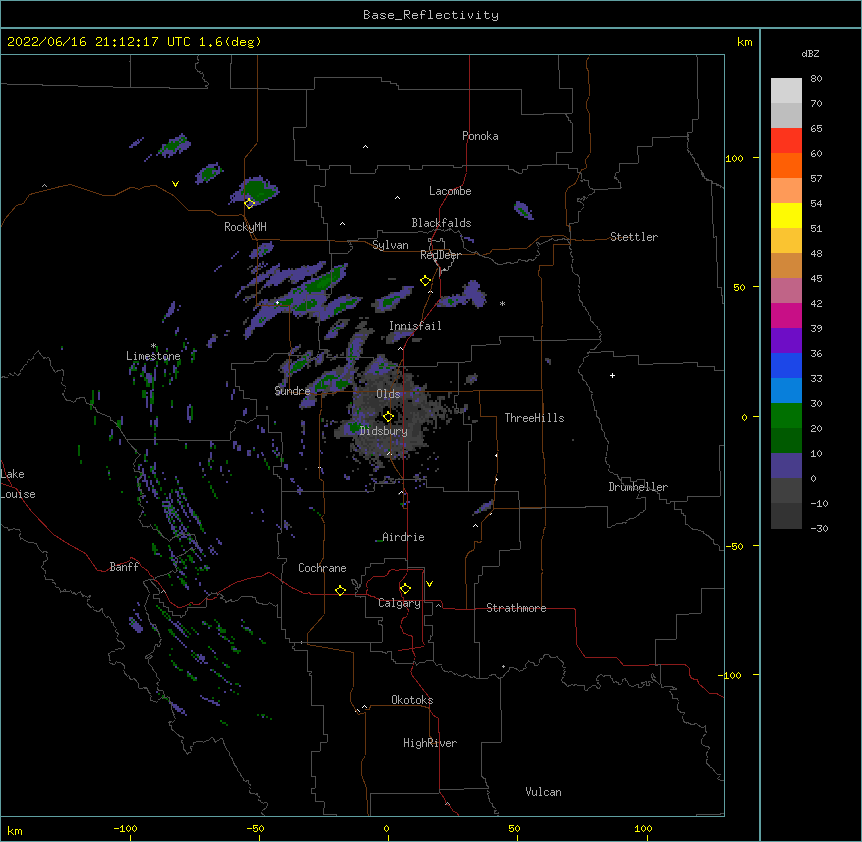
Task: Click the yellow diamond marker near RockyMH
Action: [x=249, y=203]
